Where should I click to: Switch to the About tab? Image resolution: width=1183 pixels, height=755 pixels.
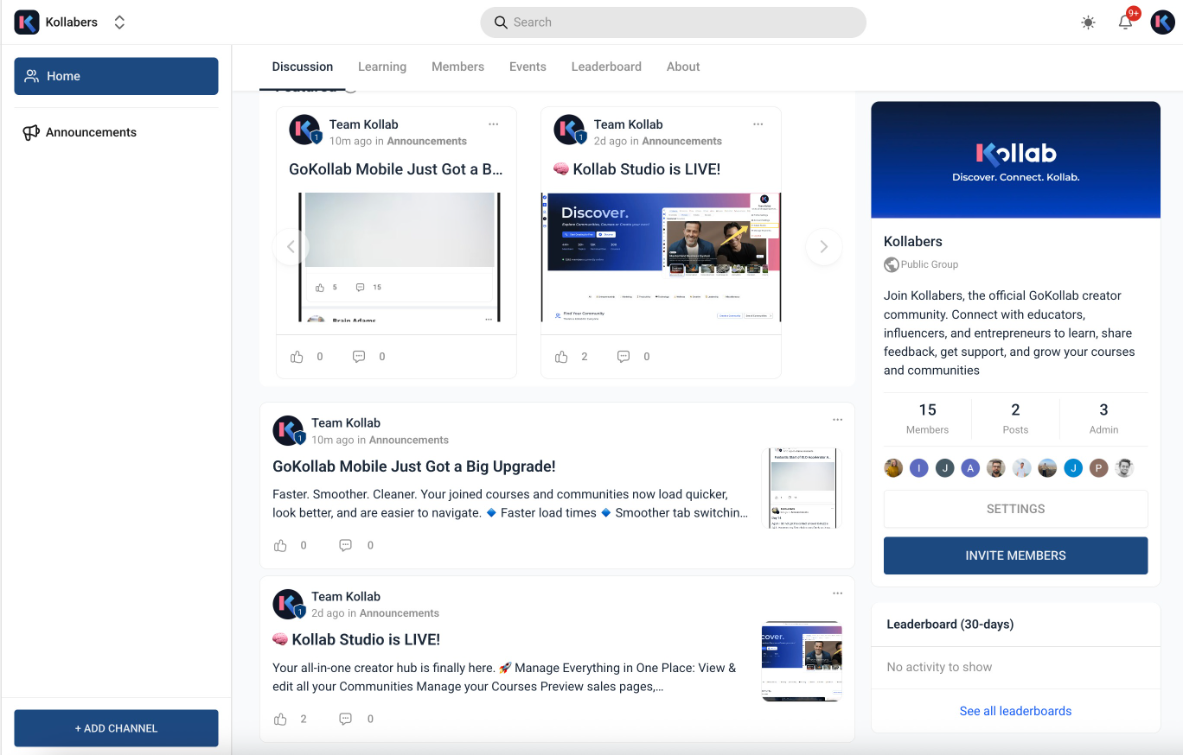tap(683, 66)
